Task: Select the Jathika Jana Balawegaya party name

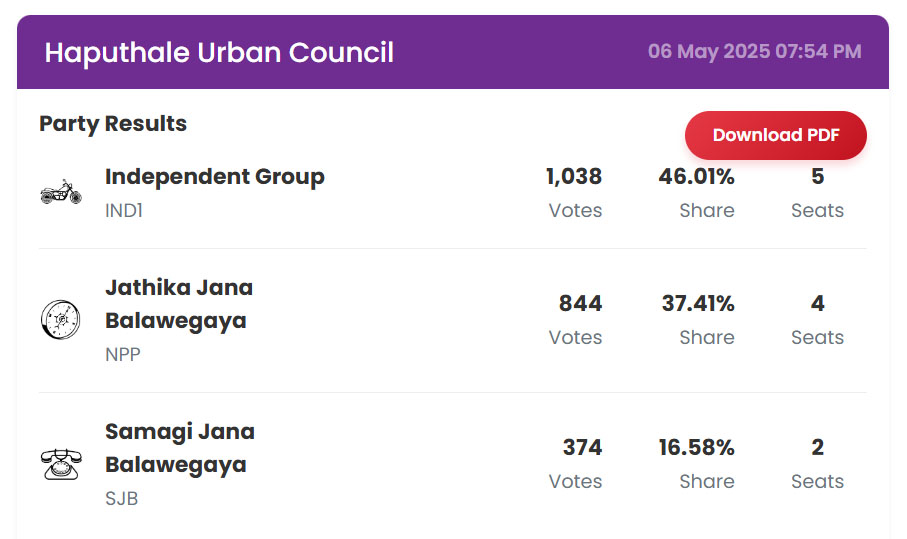Action: click(179, 304)
